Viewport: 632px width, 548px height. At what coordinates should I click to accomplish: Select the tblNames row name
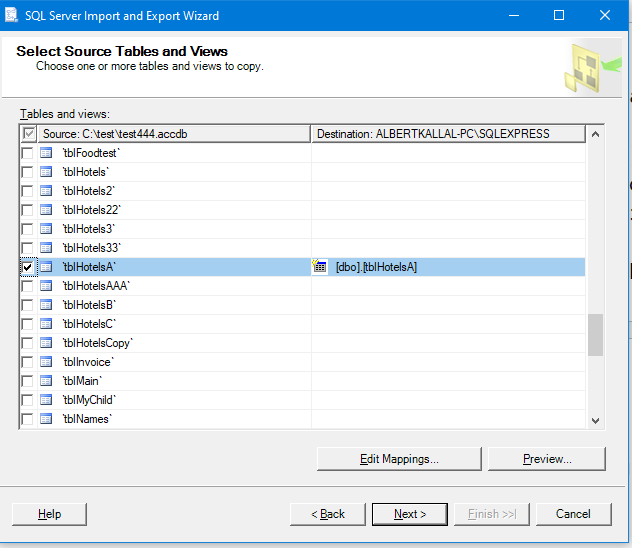(87, 419)
